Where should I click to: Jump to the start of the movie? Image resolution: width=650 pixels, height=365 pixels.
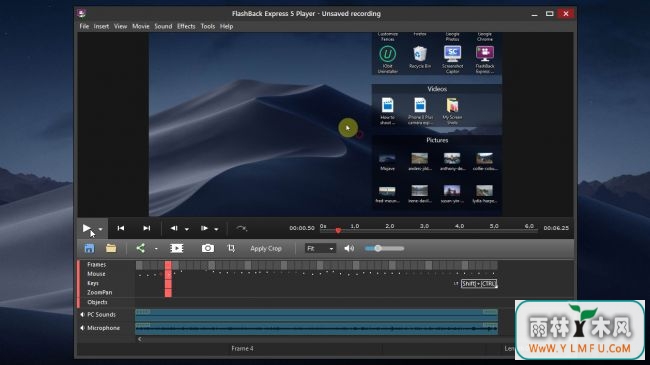[x=121, y=228]
